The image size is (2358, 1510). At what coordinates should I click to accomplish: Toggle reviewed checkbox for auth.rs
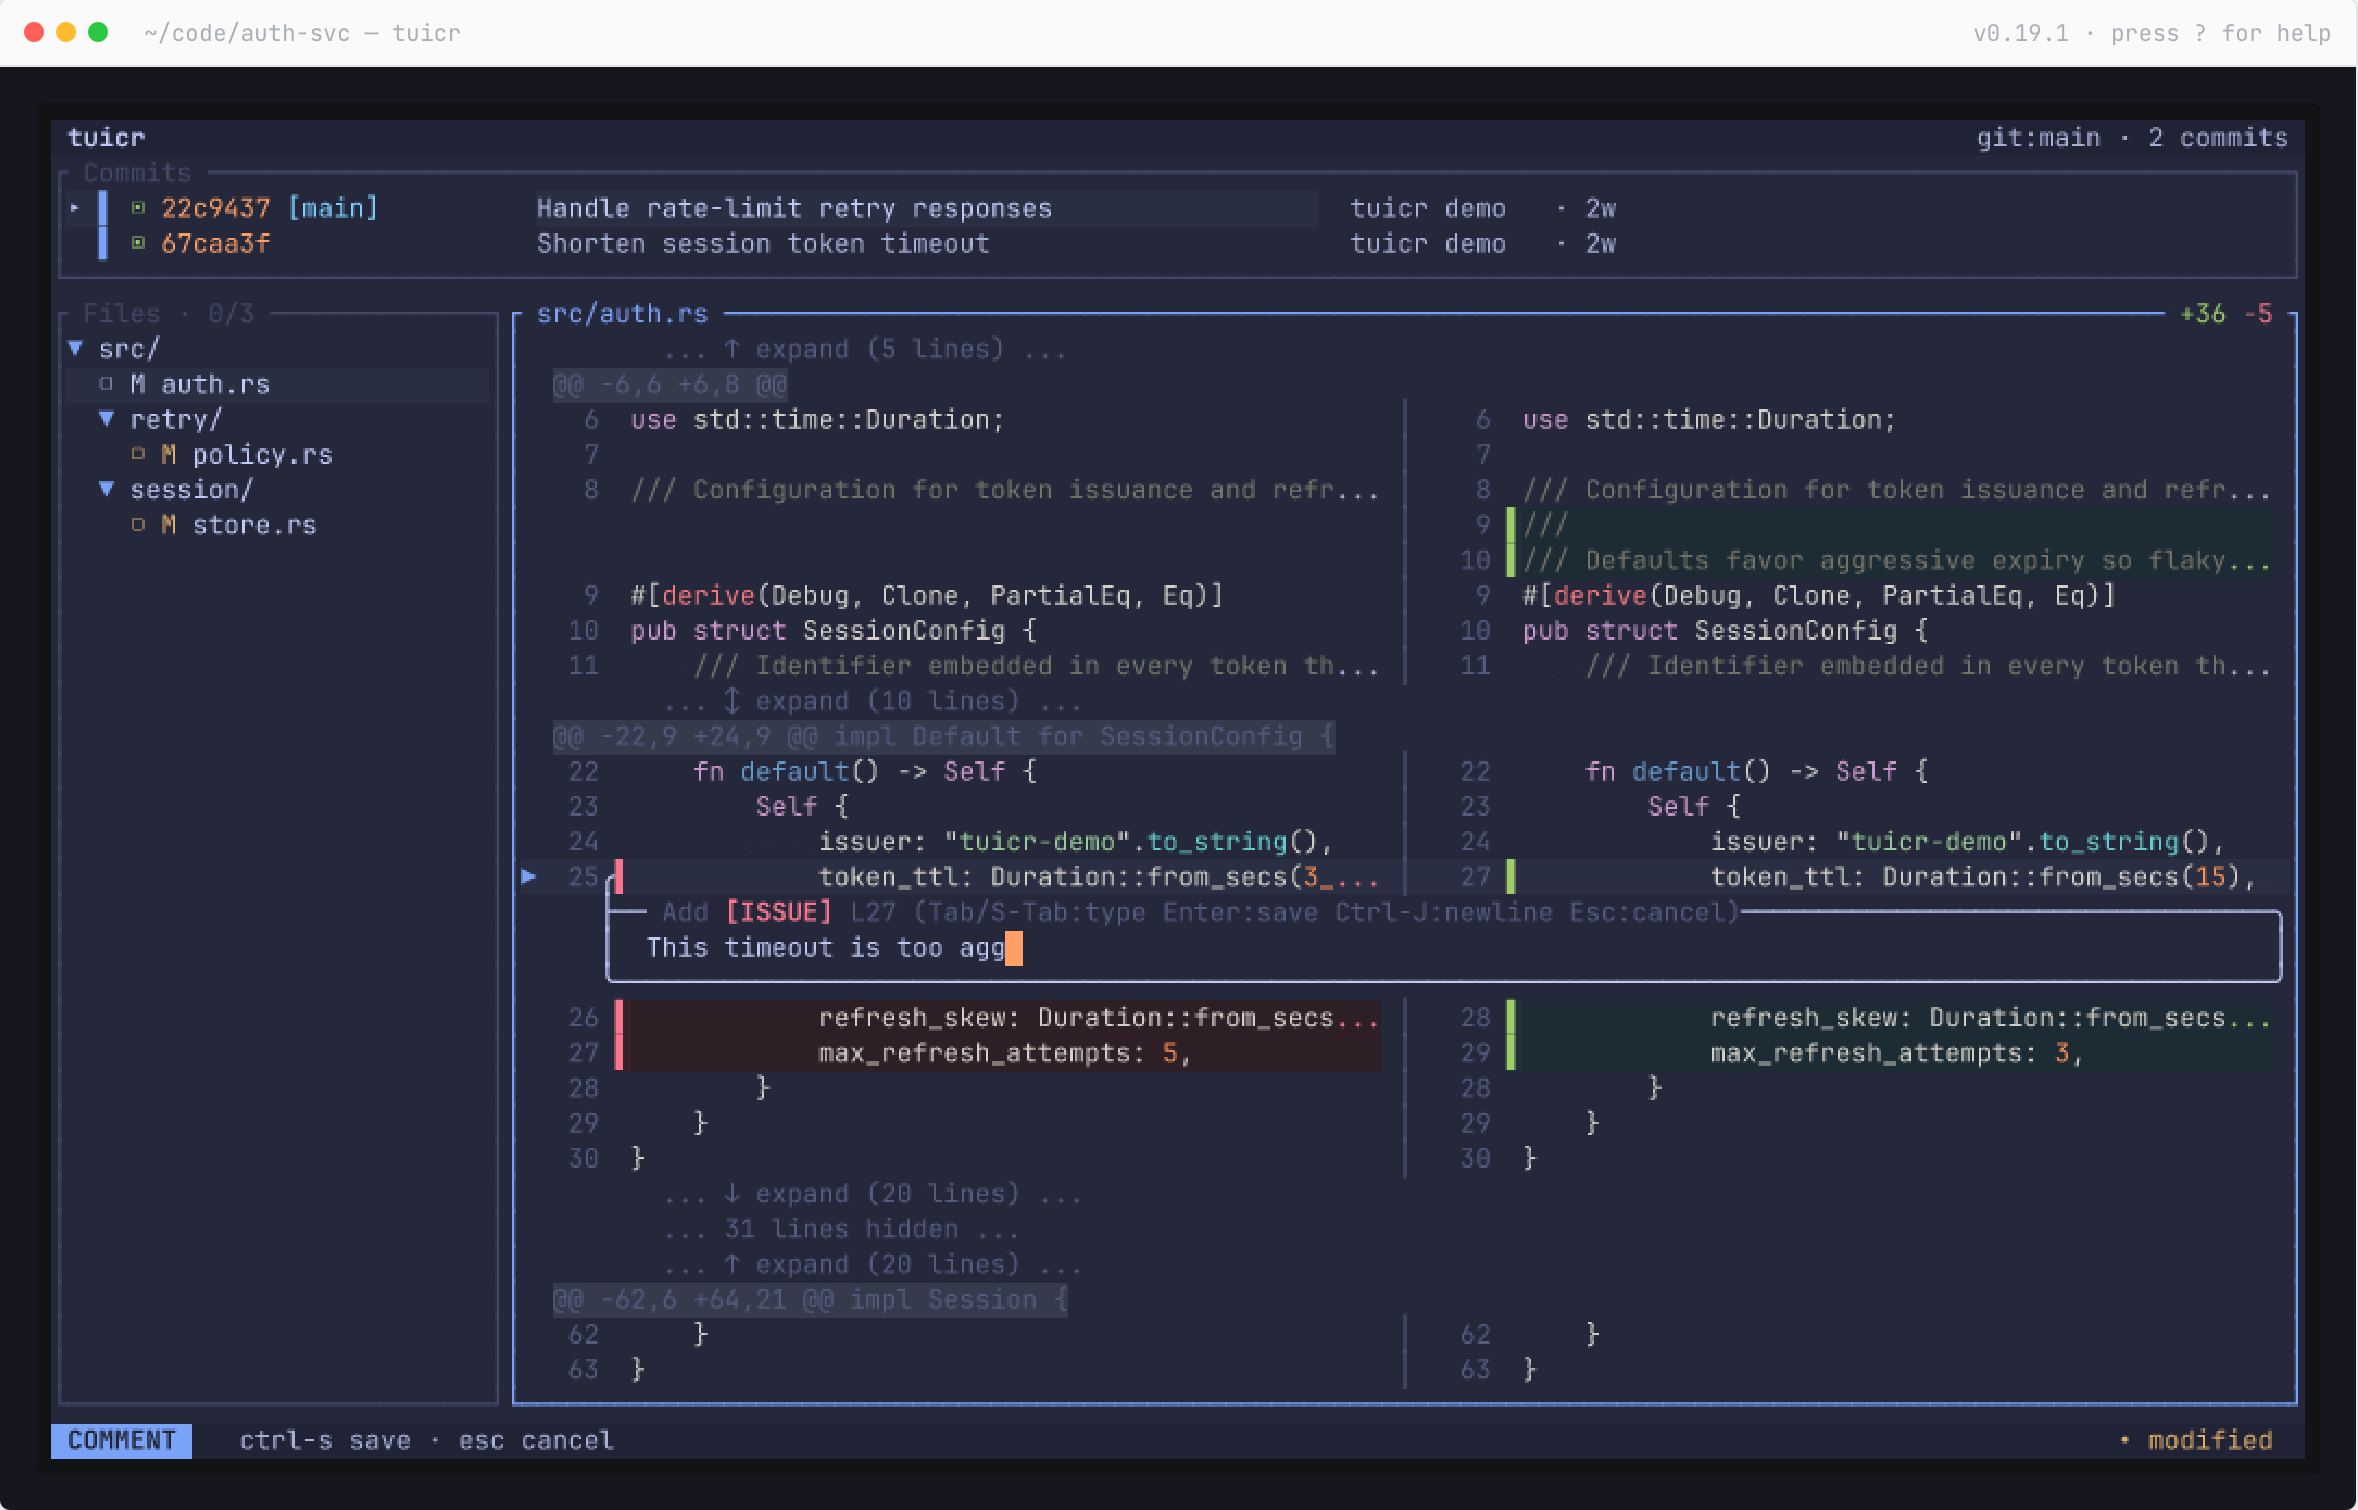click(106, 384)
